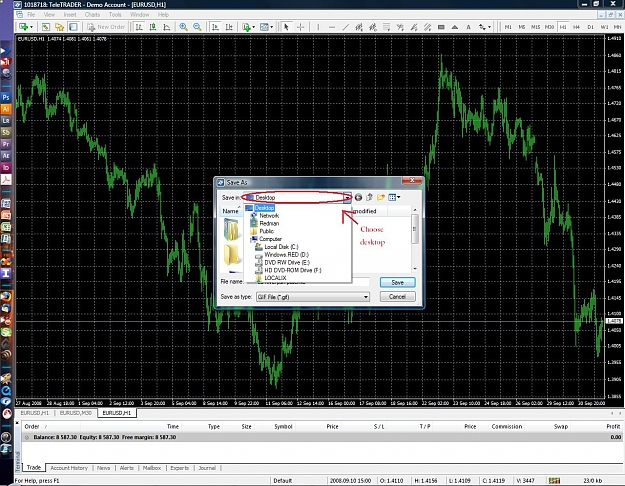Select the Line Chart toolbar icon
Viewport: 625px width, 486px height.
[167, 27]
